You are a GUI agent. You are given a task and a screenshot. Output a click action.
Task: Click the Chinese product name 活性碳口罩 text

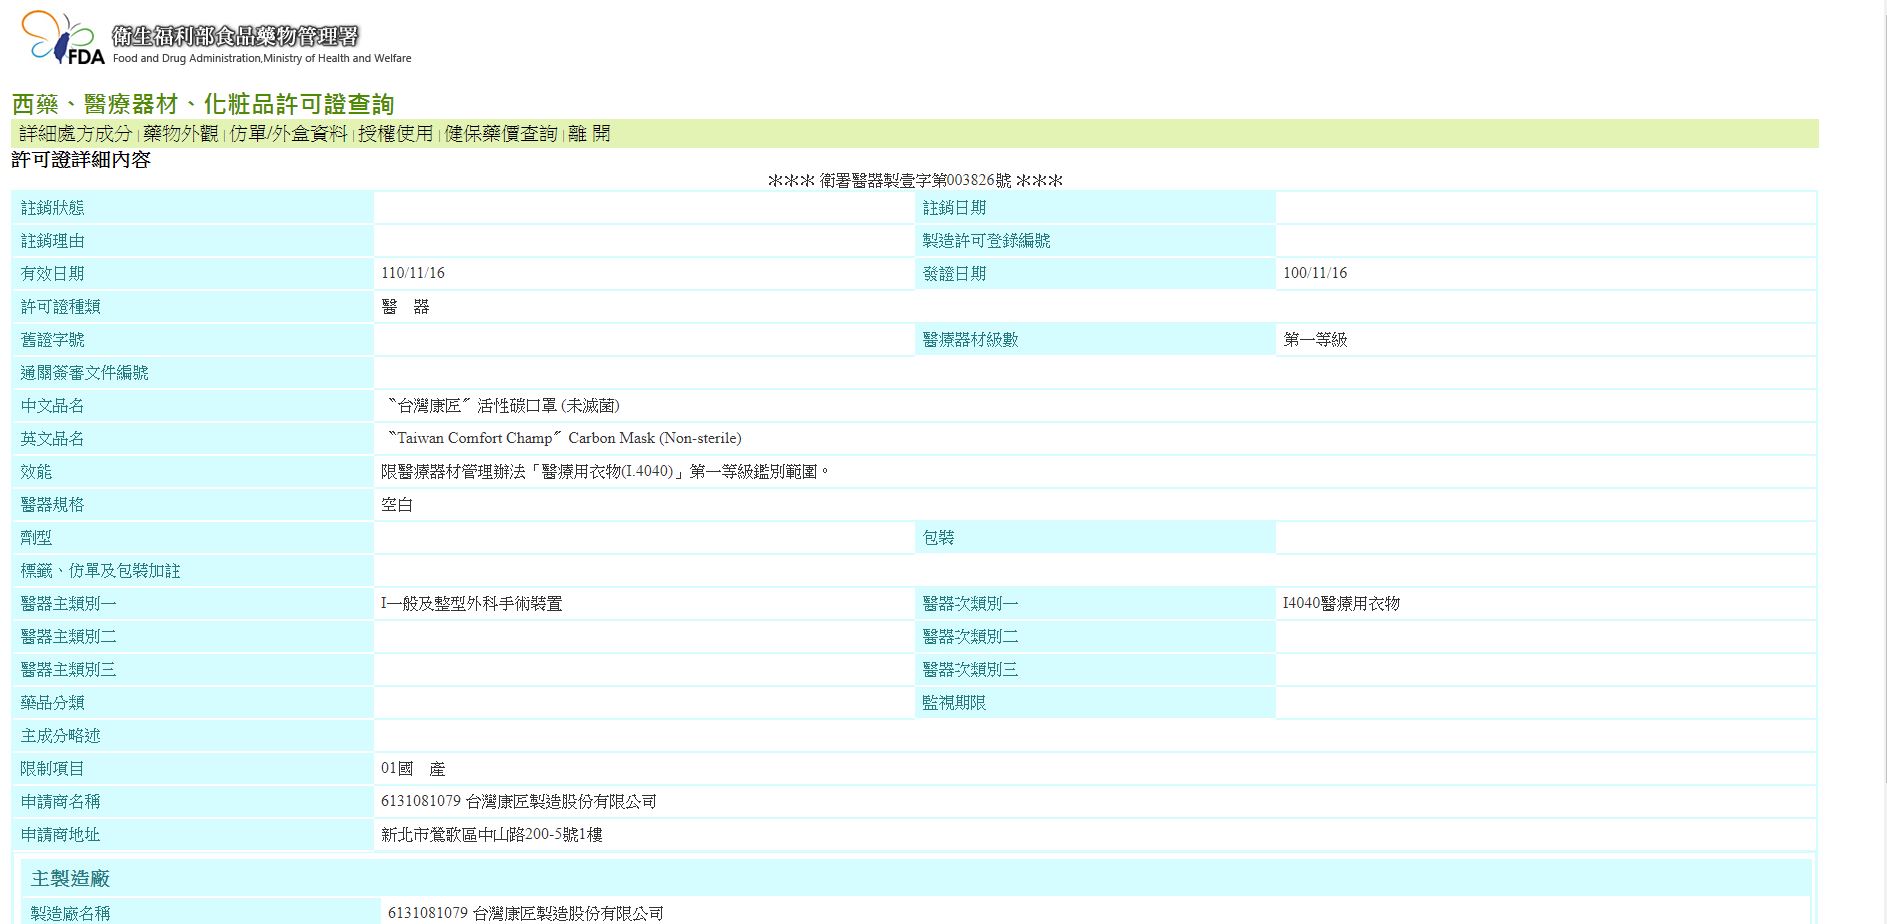coord(503,406)
